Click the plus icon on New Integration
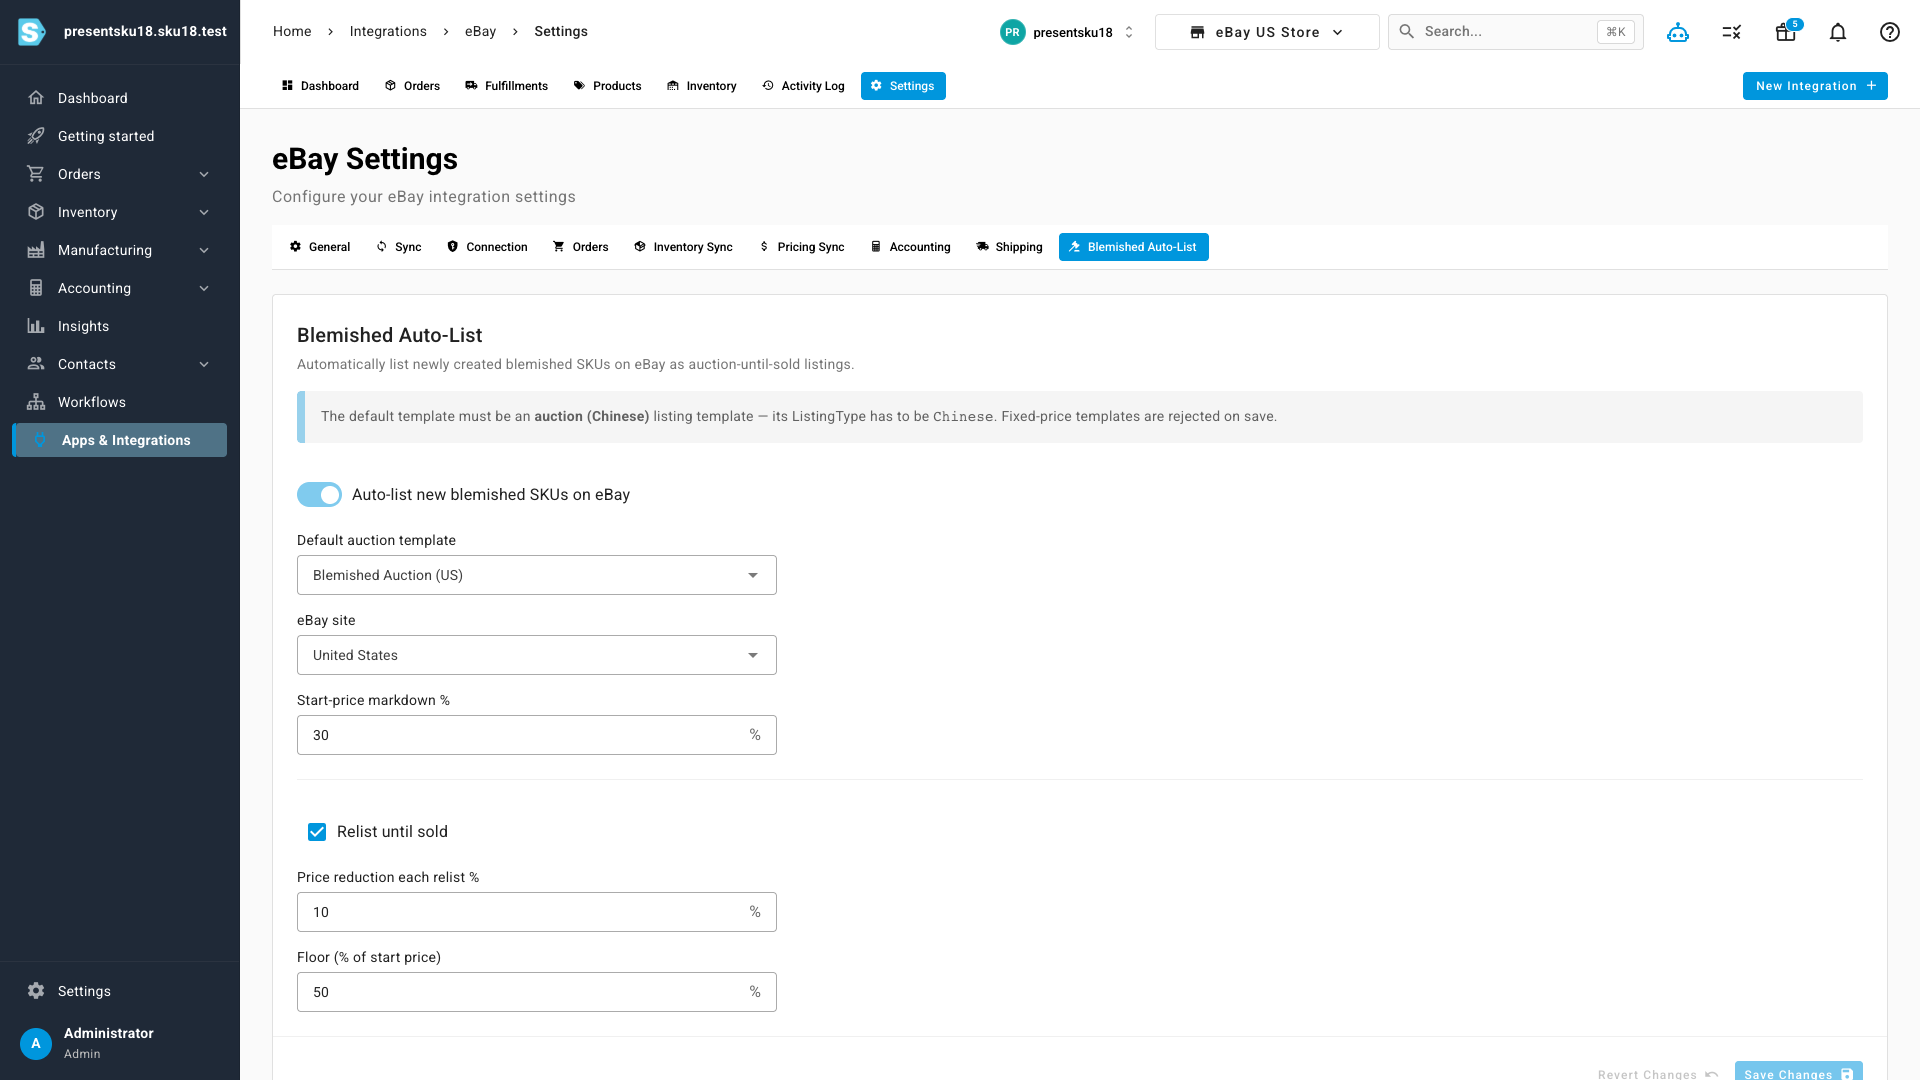Viewport: 1920px width, 1080px height. pyautogui.click(x=1871, y=86)
